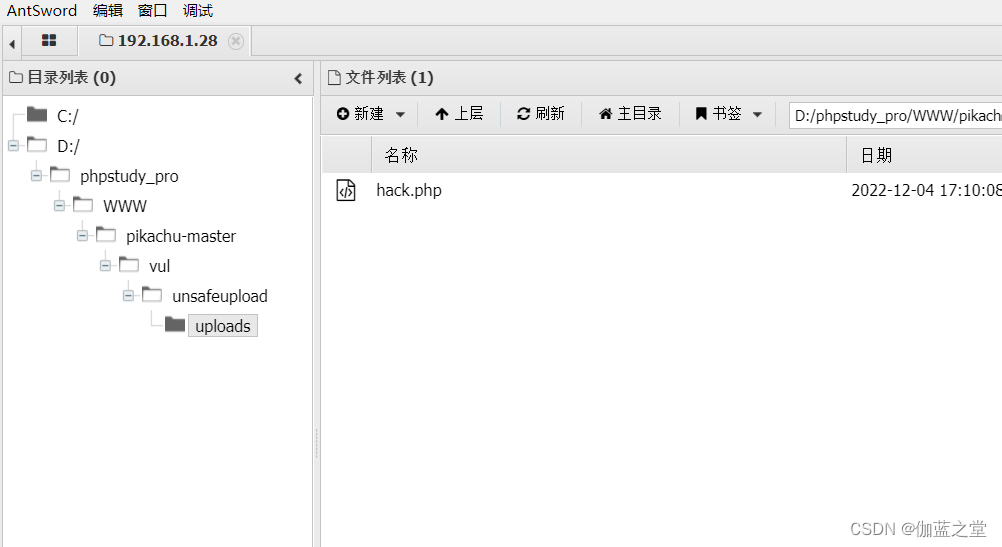Select the phpstudy_pro folder label

click(x=129, y=176)
